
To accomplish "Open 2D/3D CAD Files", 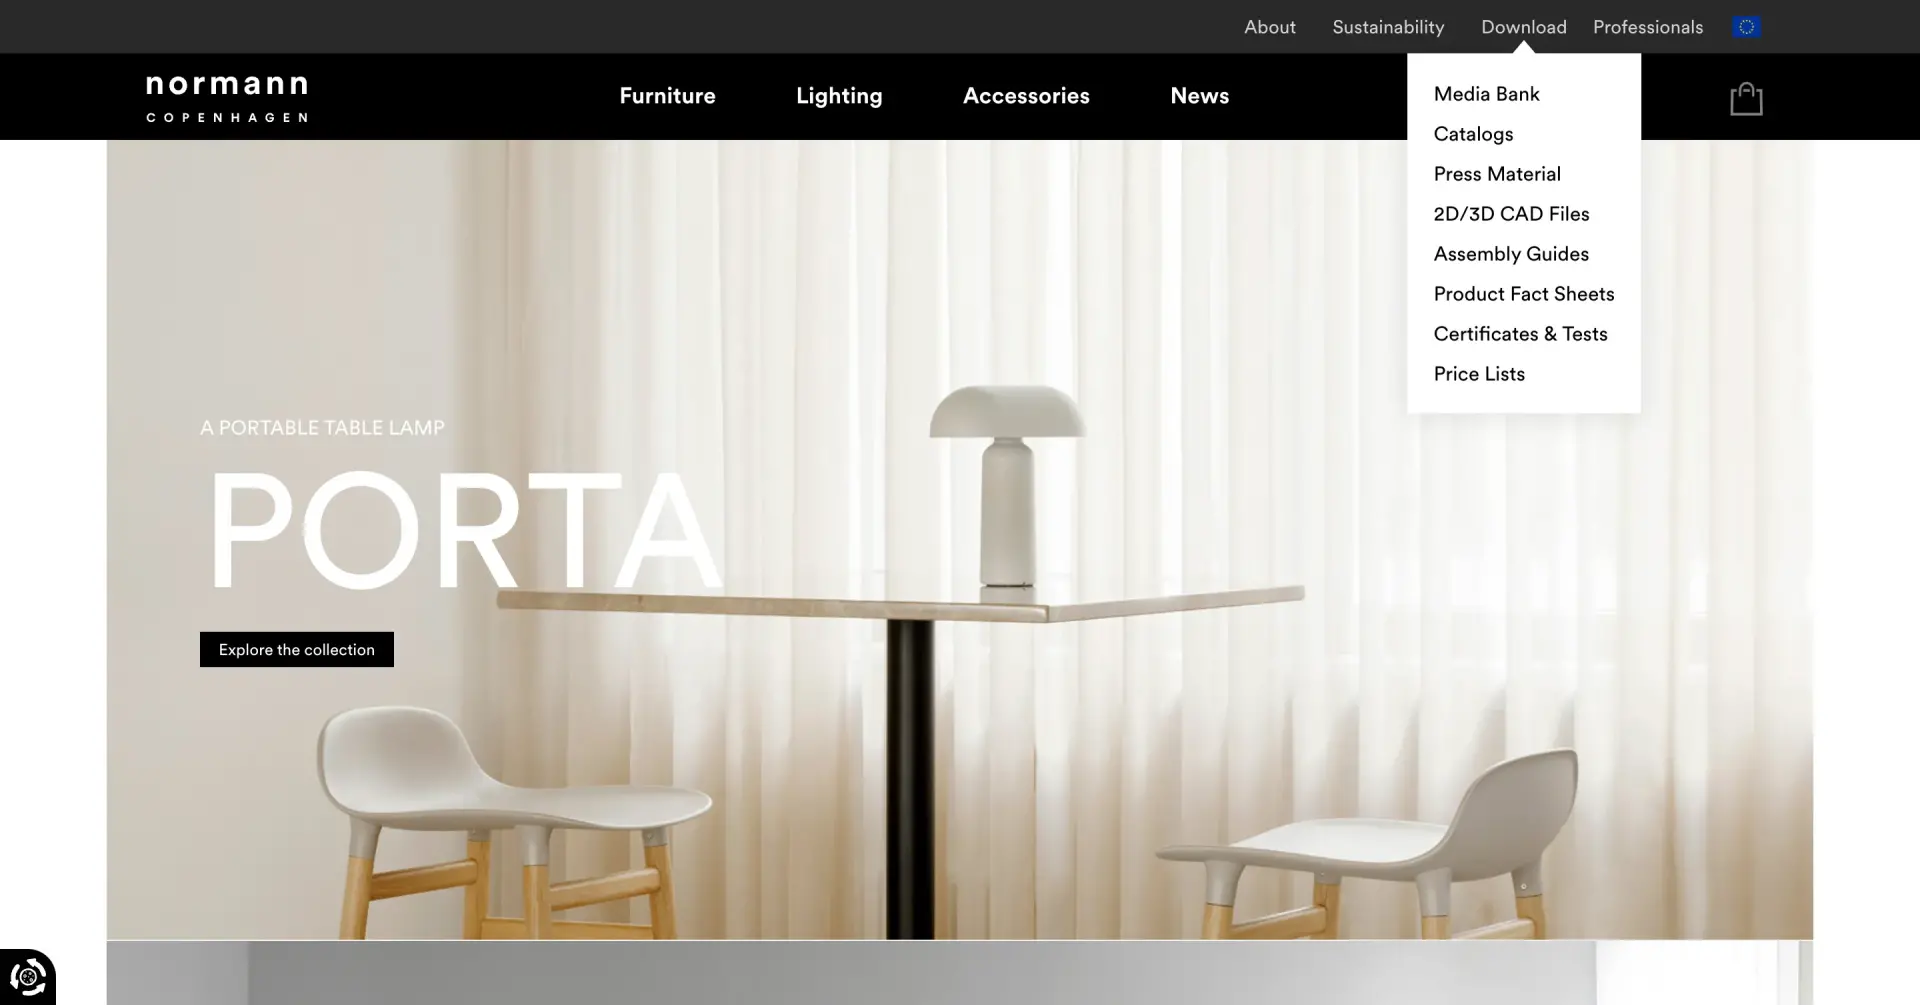I will click(x=1511, y=213).
